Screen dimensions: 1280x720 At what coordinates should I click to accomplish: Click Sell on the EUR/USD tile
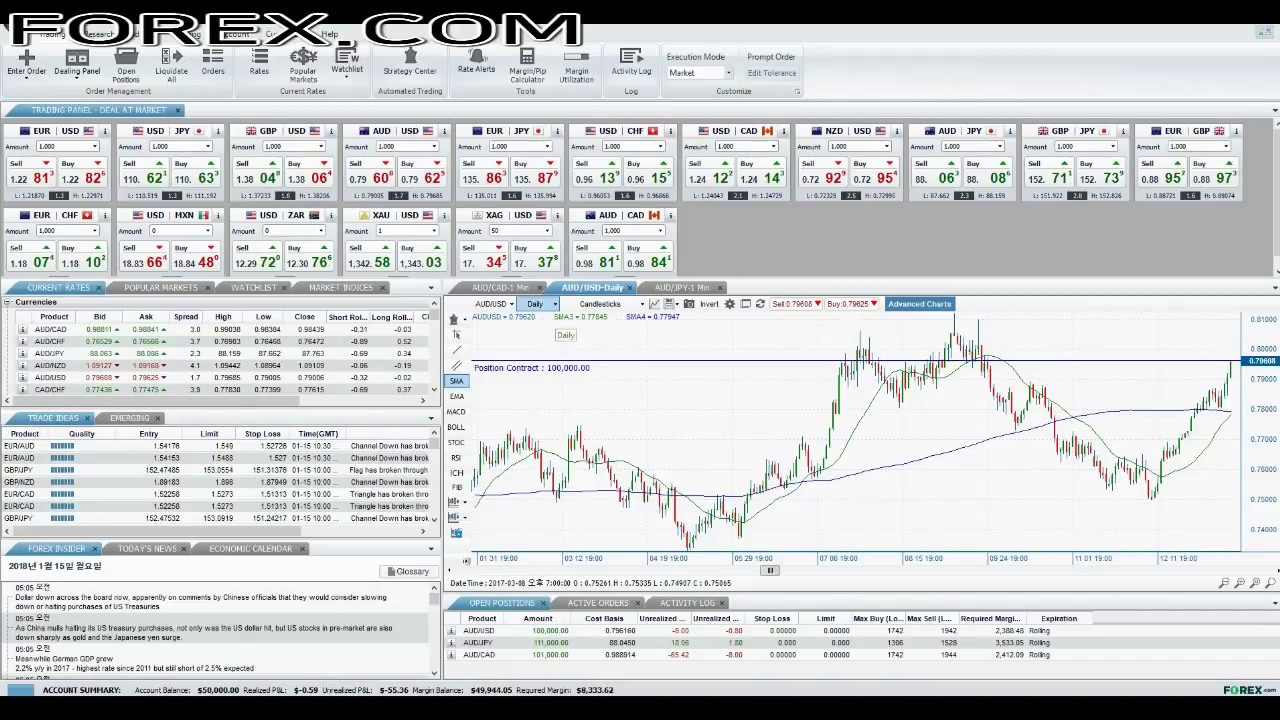[30, 173]
